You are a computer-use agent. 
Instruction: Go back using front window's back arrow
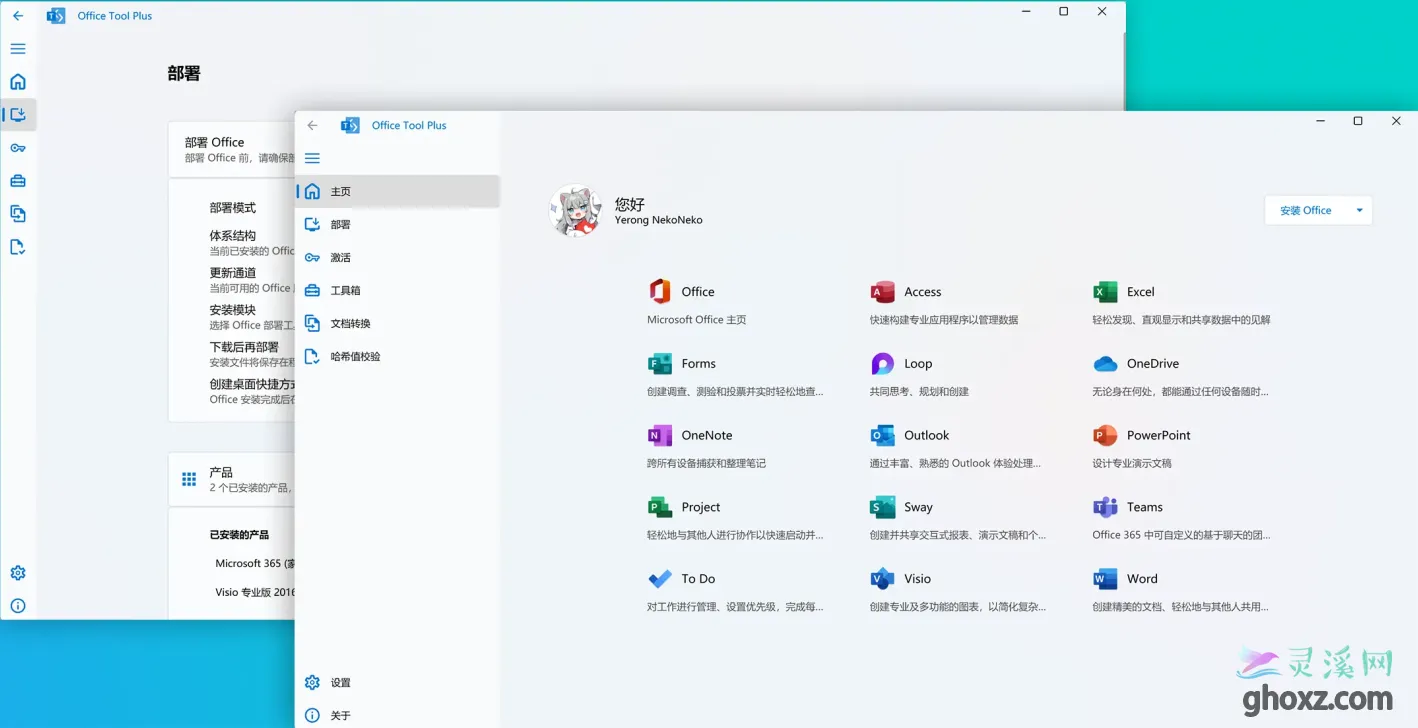312,125
